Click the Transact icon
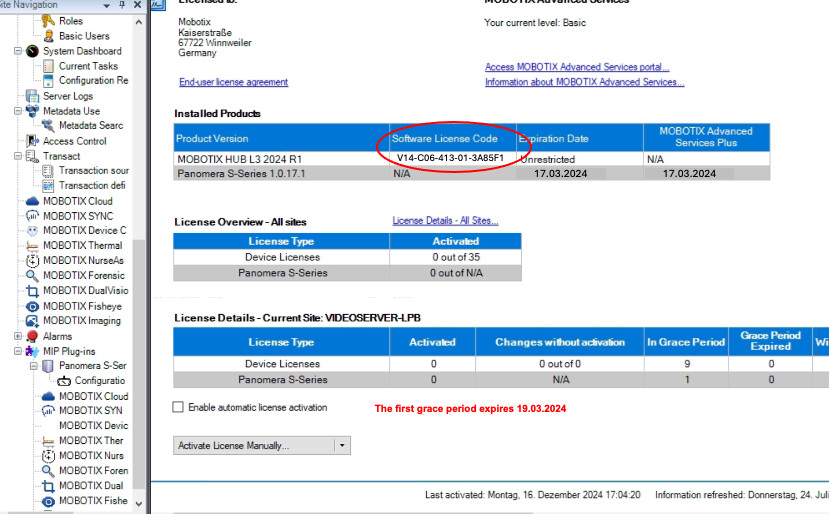The width and height of the screenshot is (829, 514). [32, 156]
